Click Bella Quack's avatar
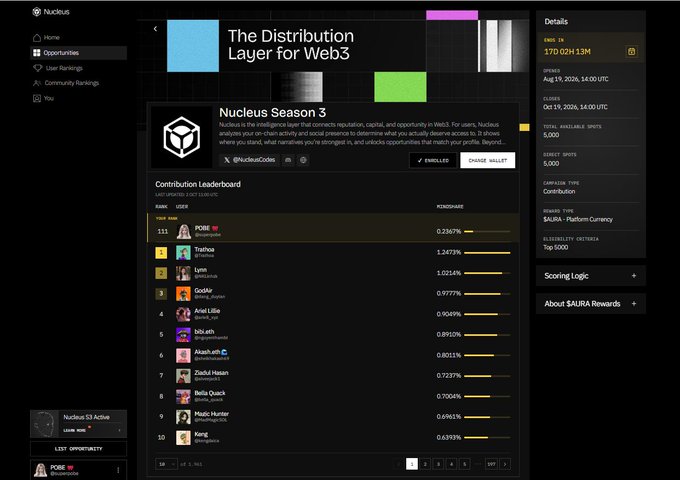 click(183, 396)
